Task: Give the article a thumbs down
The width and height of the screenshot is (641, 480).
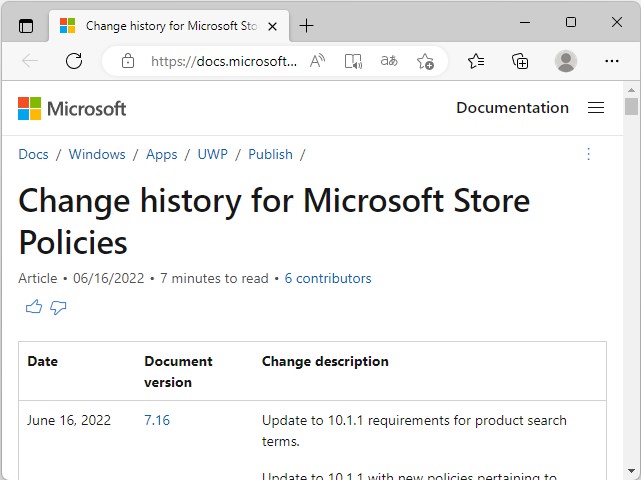Action: 58,307
